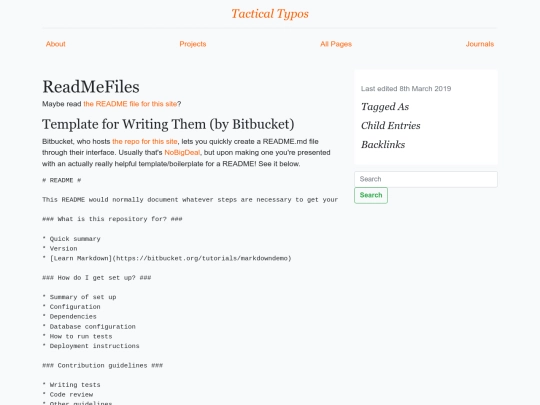Click the '* Quick summary' code line

point(71,239)
